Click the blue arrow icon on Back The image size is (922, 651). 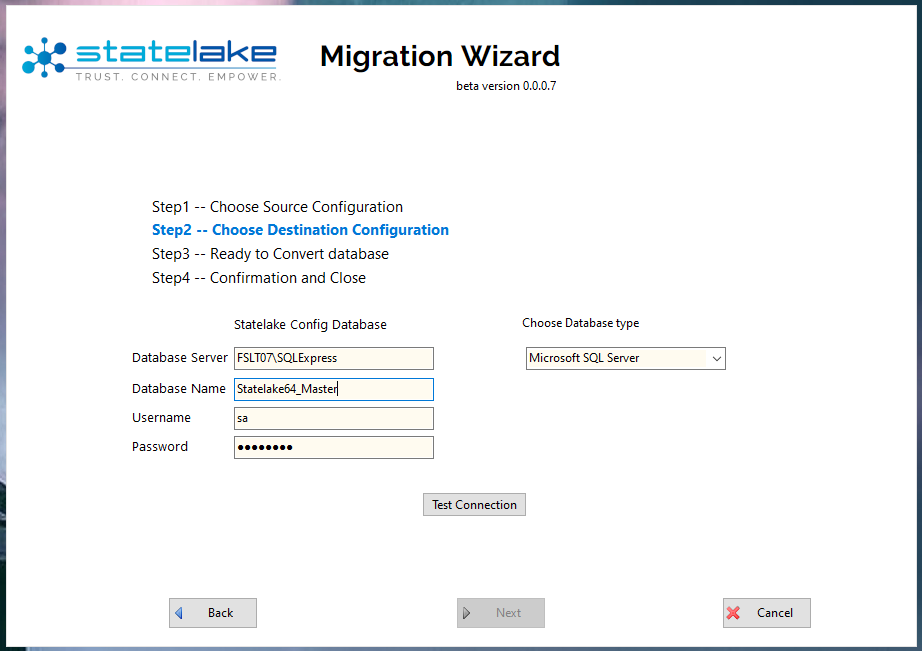point(179,613)
